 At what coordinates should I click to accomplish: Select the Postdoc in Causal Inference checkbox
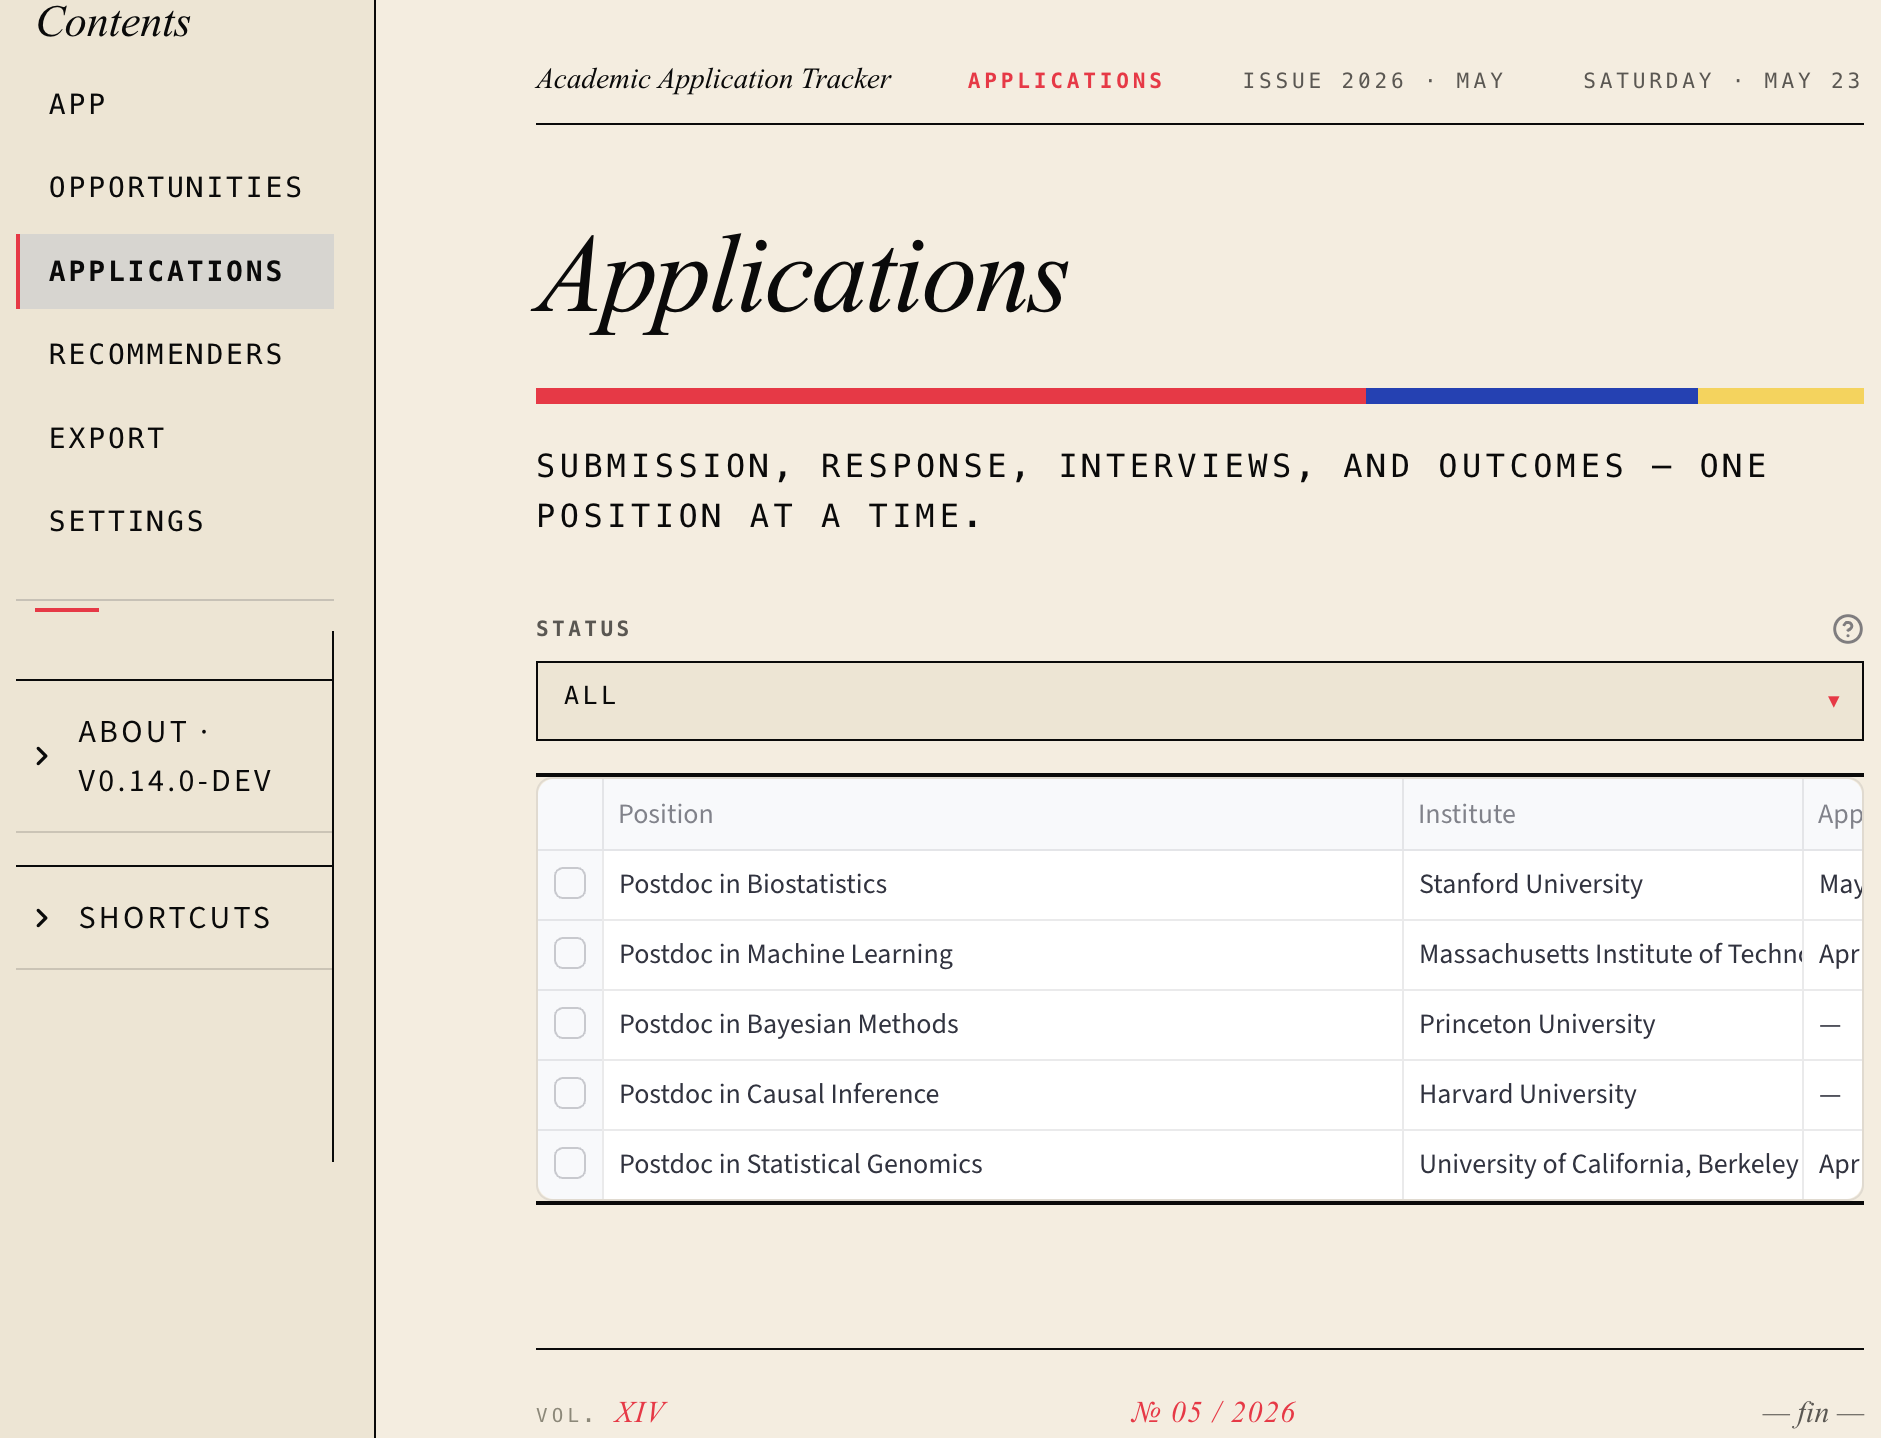coord(570,1093)
